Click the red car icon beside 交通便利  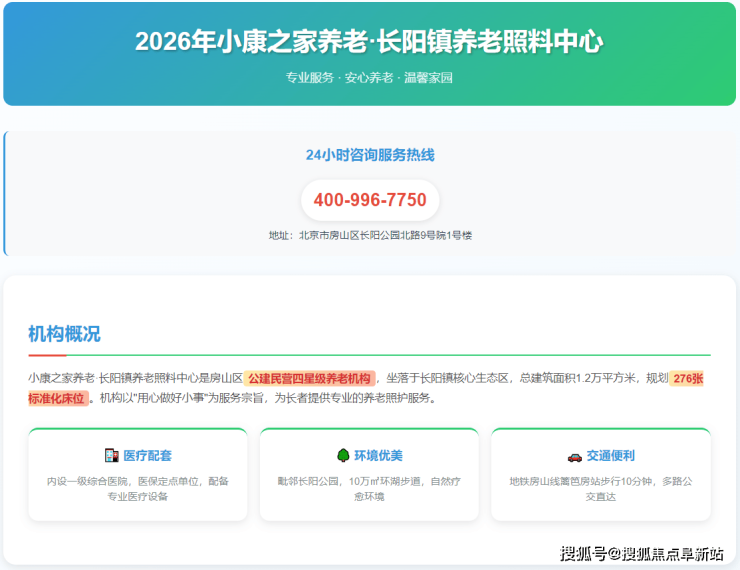point(574,456)
